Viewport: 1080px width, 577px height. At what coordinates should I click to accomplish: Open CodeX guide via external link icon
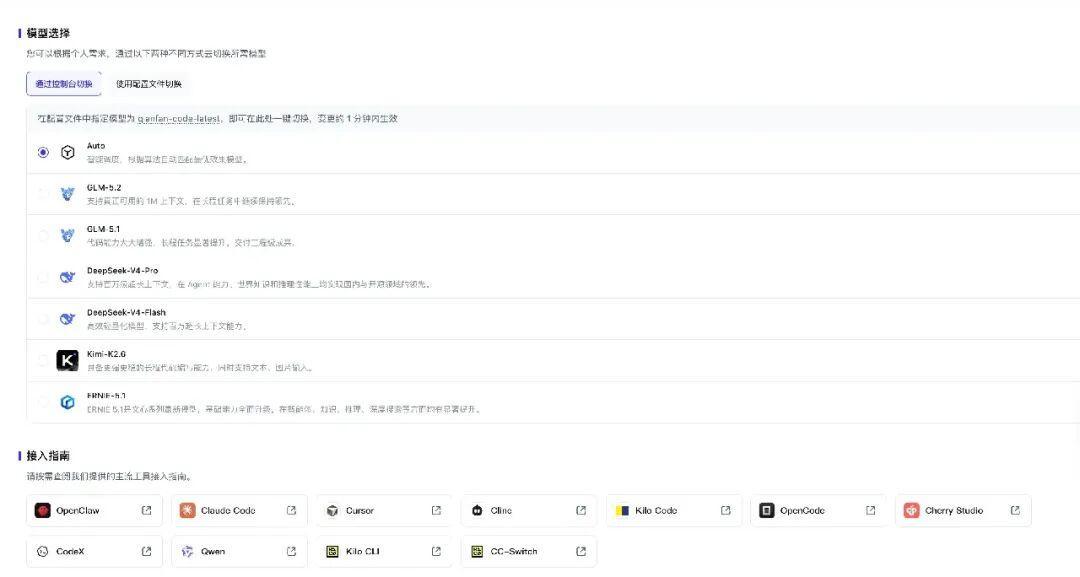pyautogui.click(x=146, y=551)
